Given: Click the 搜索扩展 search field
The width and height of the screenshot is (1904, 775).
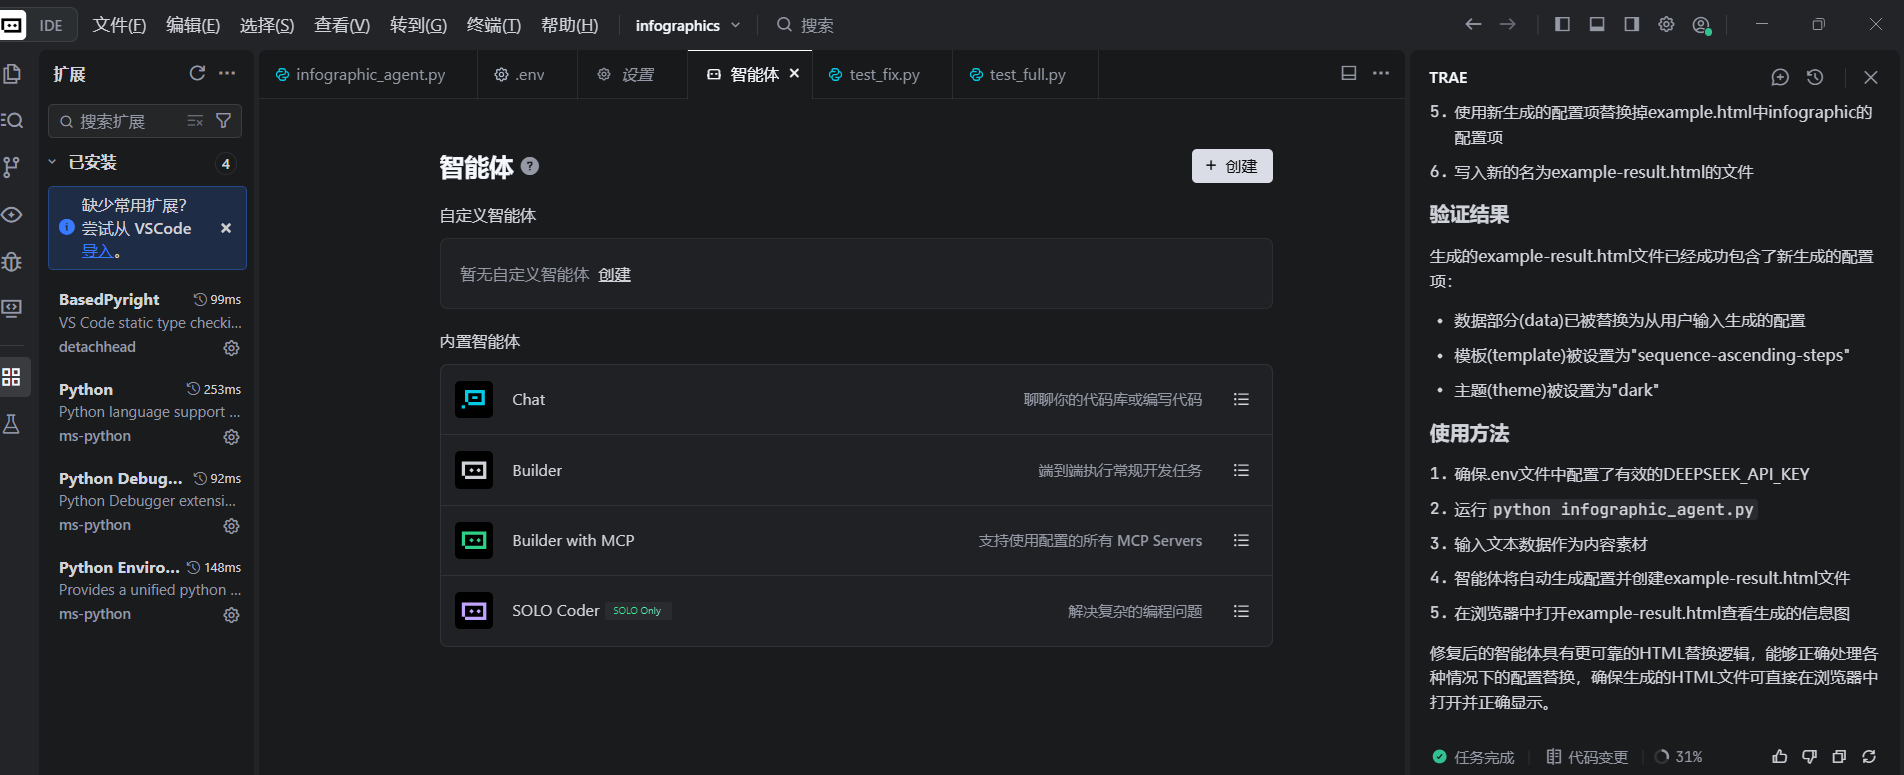Looking at the screenshot, I should coord(145,121).
